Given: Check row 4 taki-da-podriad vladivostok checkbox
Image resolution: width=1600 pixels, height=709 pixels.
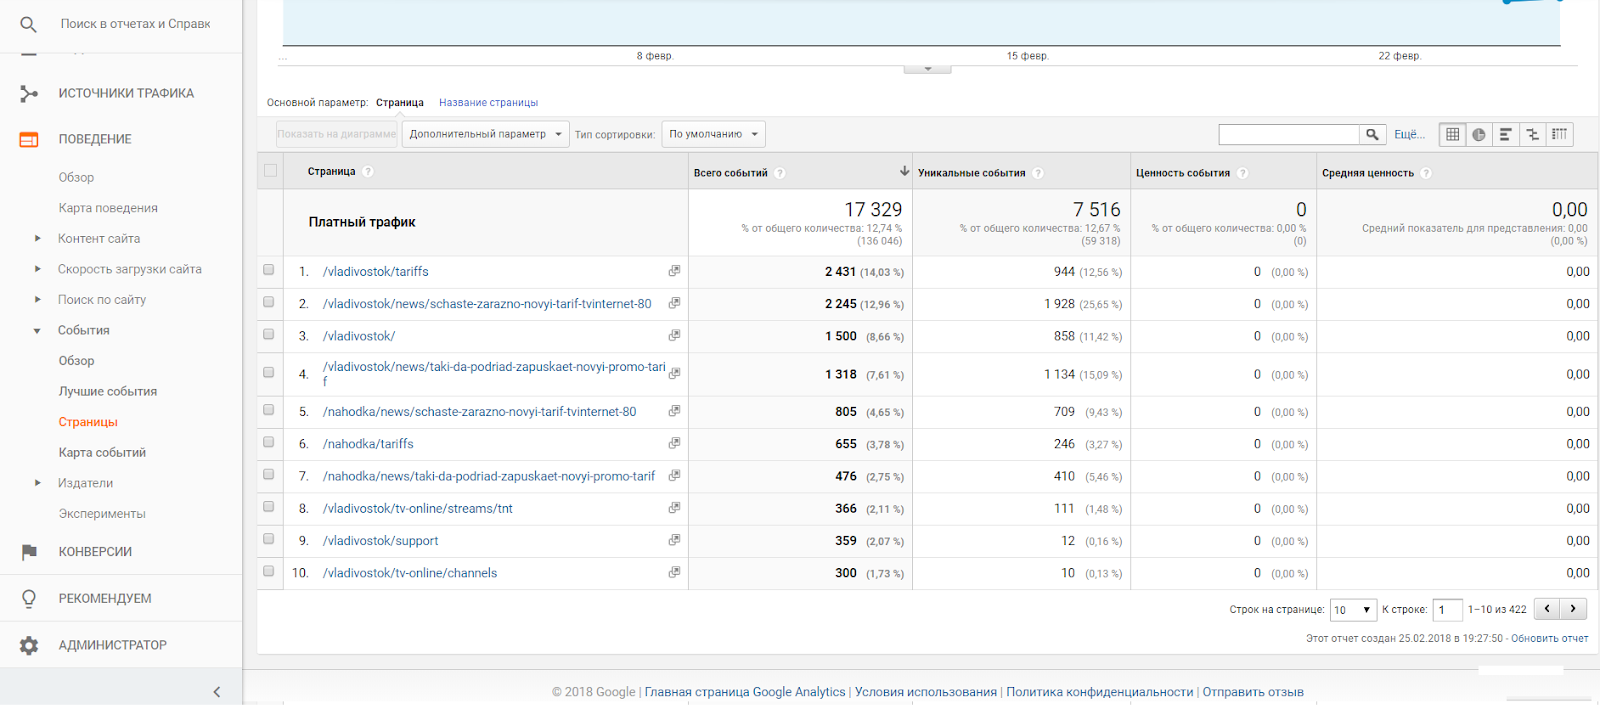Looking at the screenshot, I should pyautogui.click(x=268, y=372).
